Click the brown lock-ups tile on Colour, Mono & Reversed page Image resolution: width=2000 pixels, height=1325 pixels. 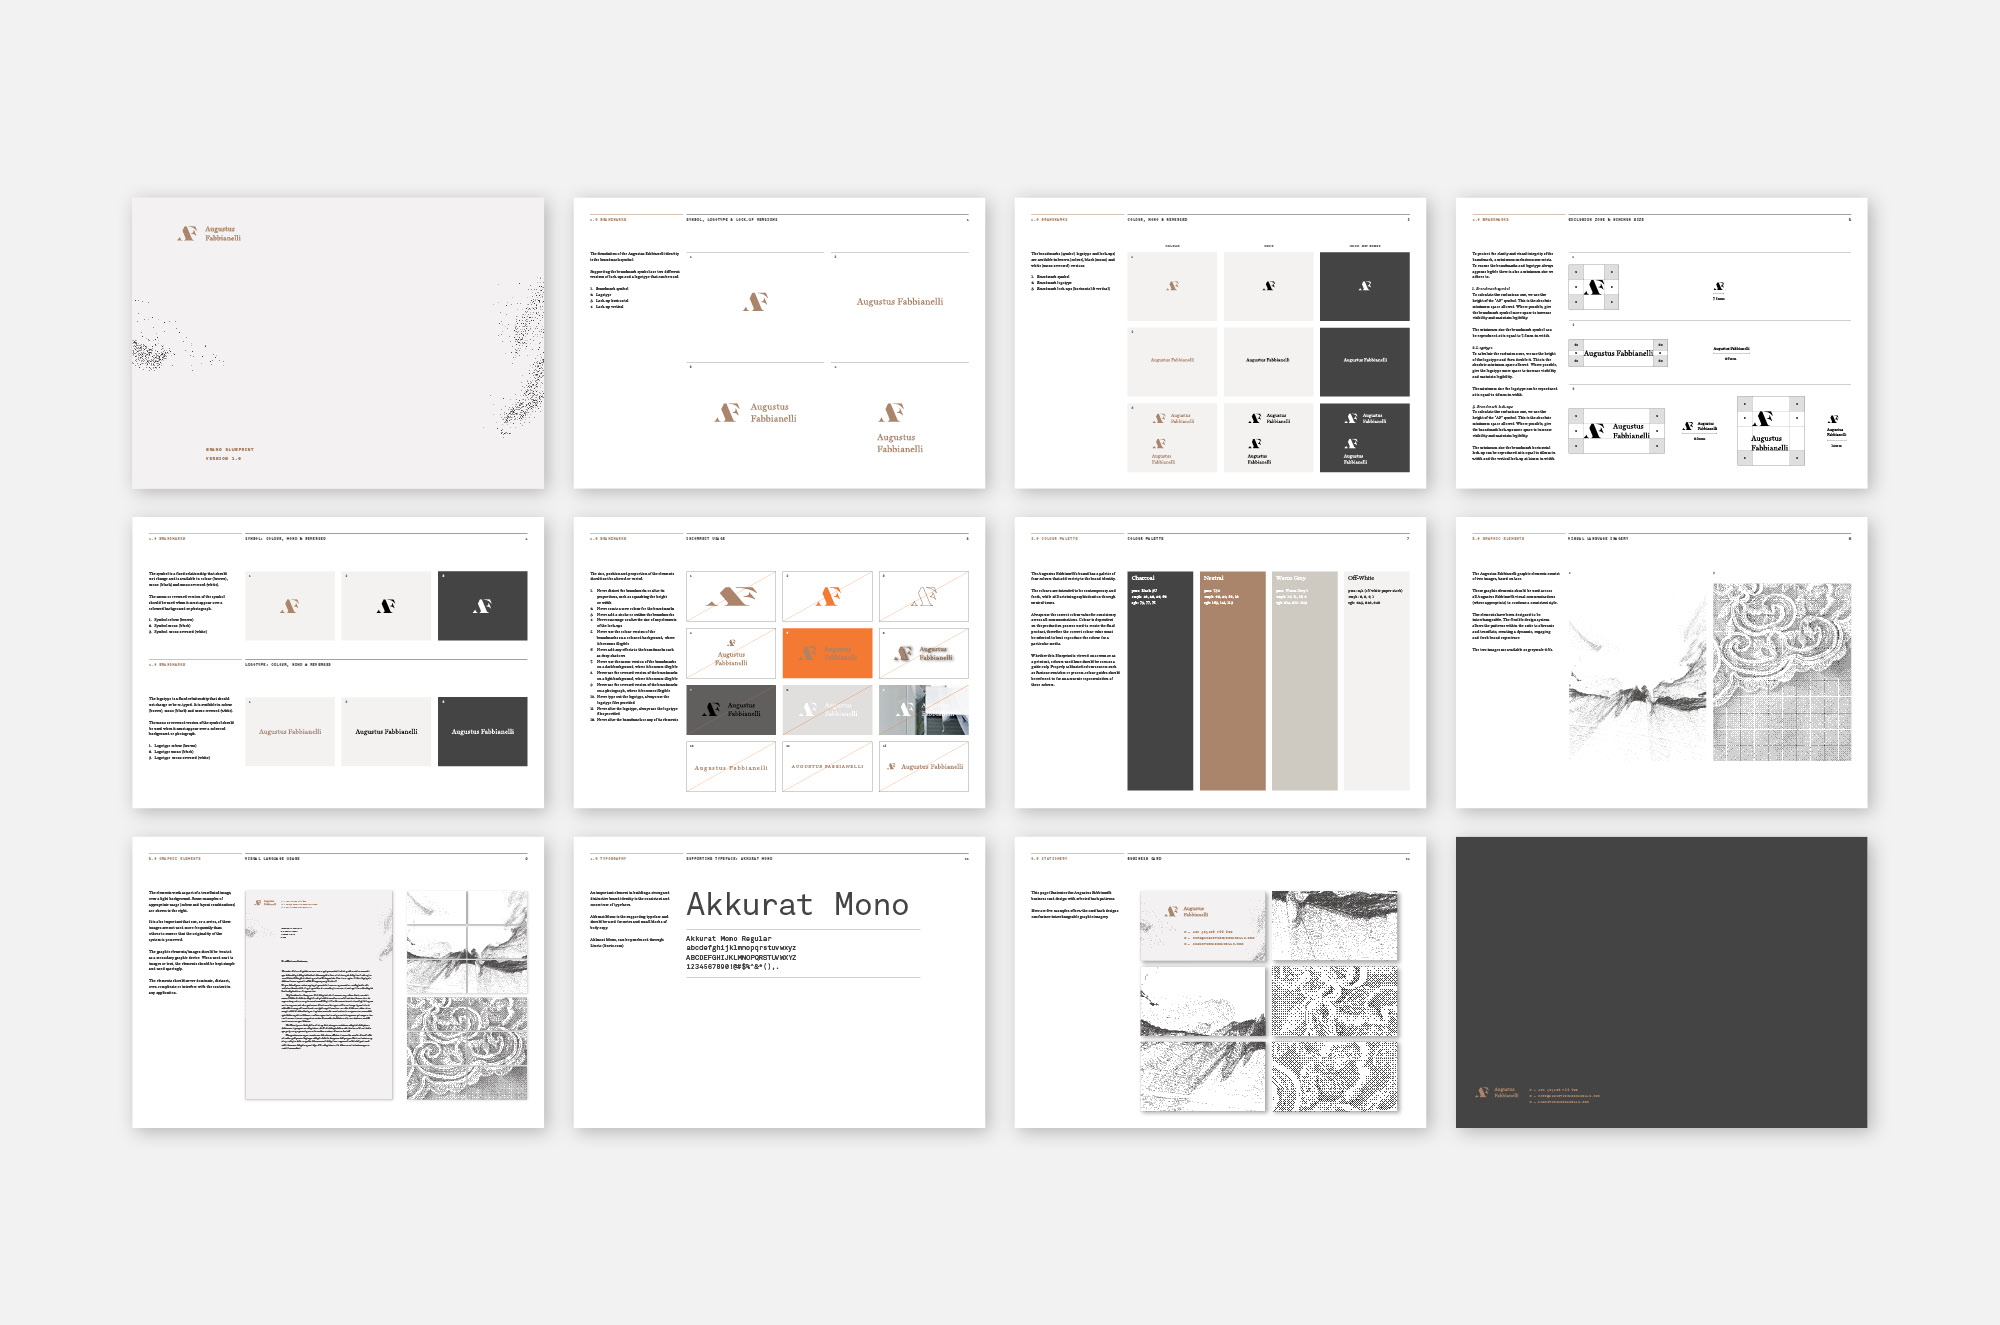pos(1172,437)
